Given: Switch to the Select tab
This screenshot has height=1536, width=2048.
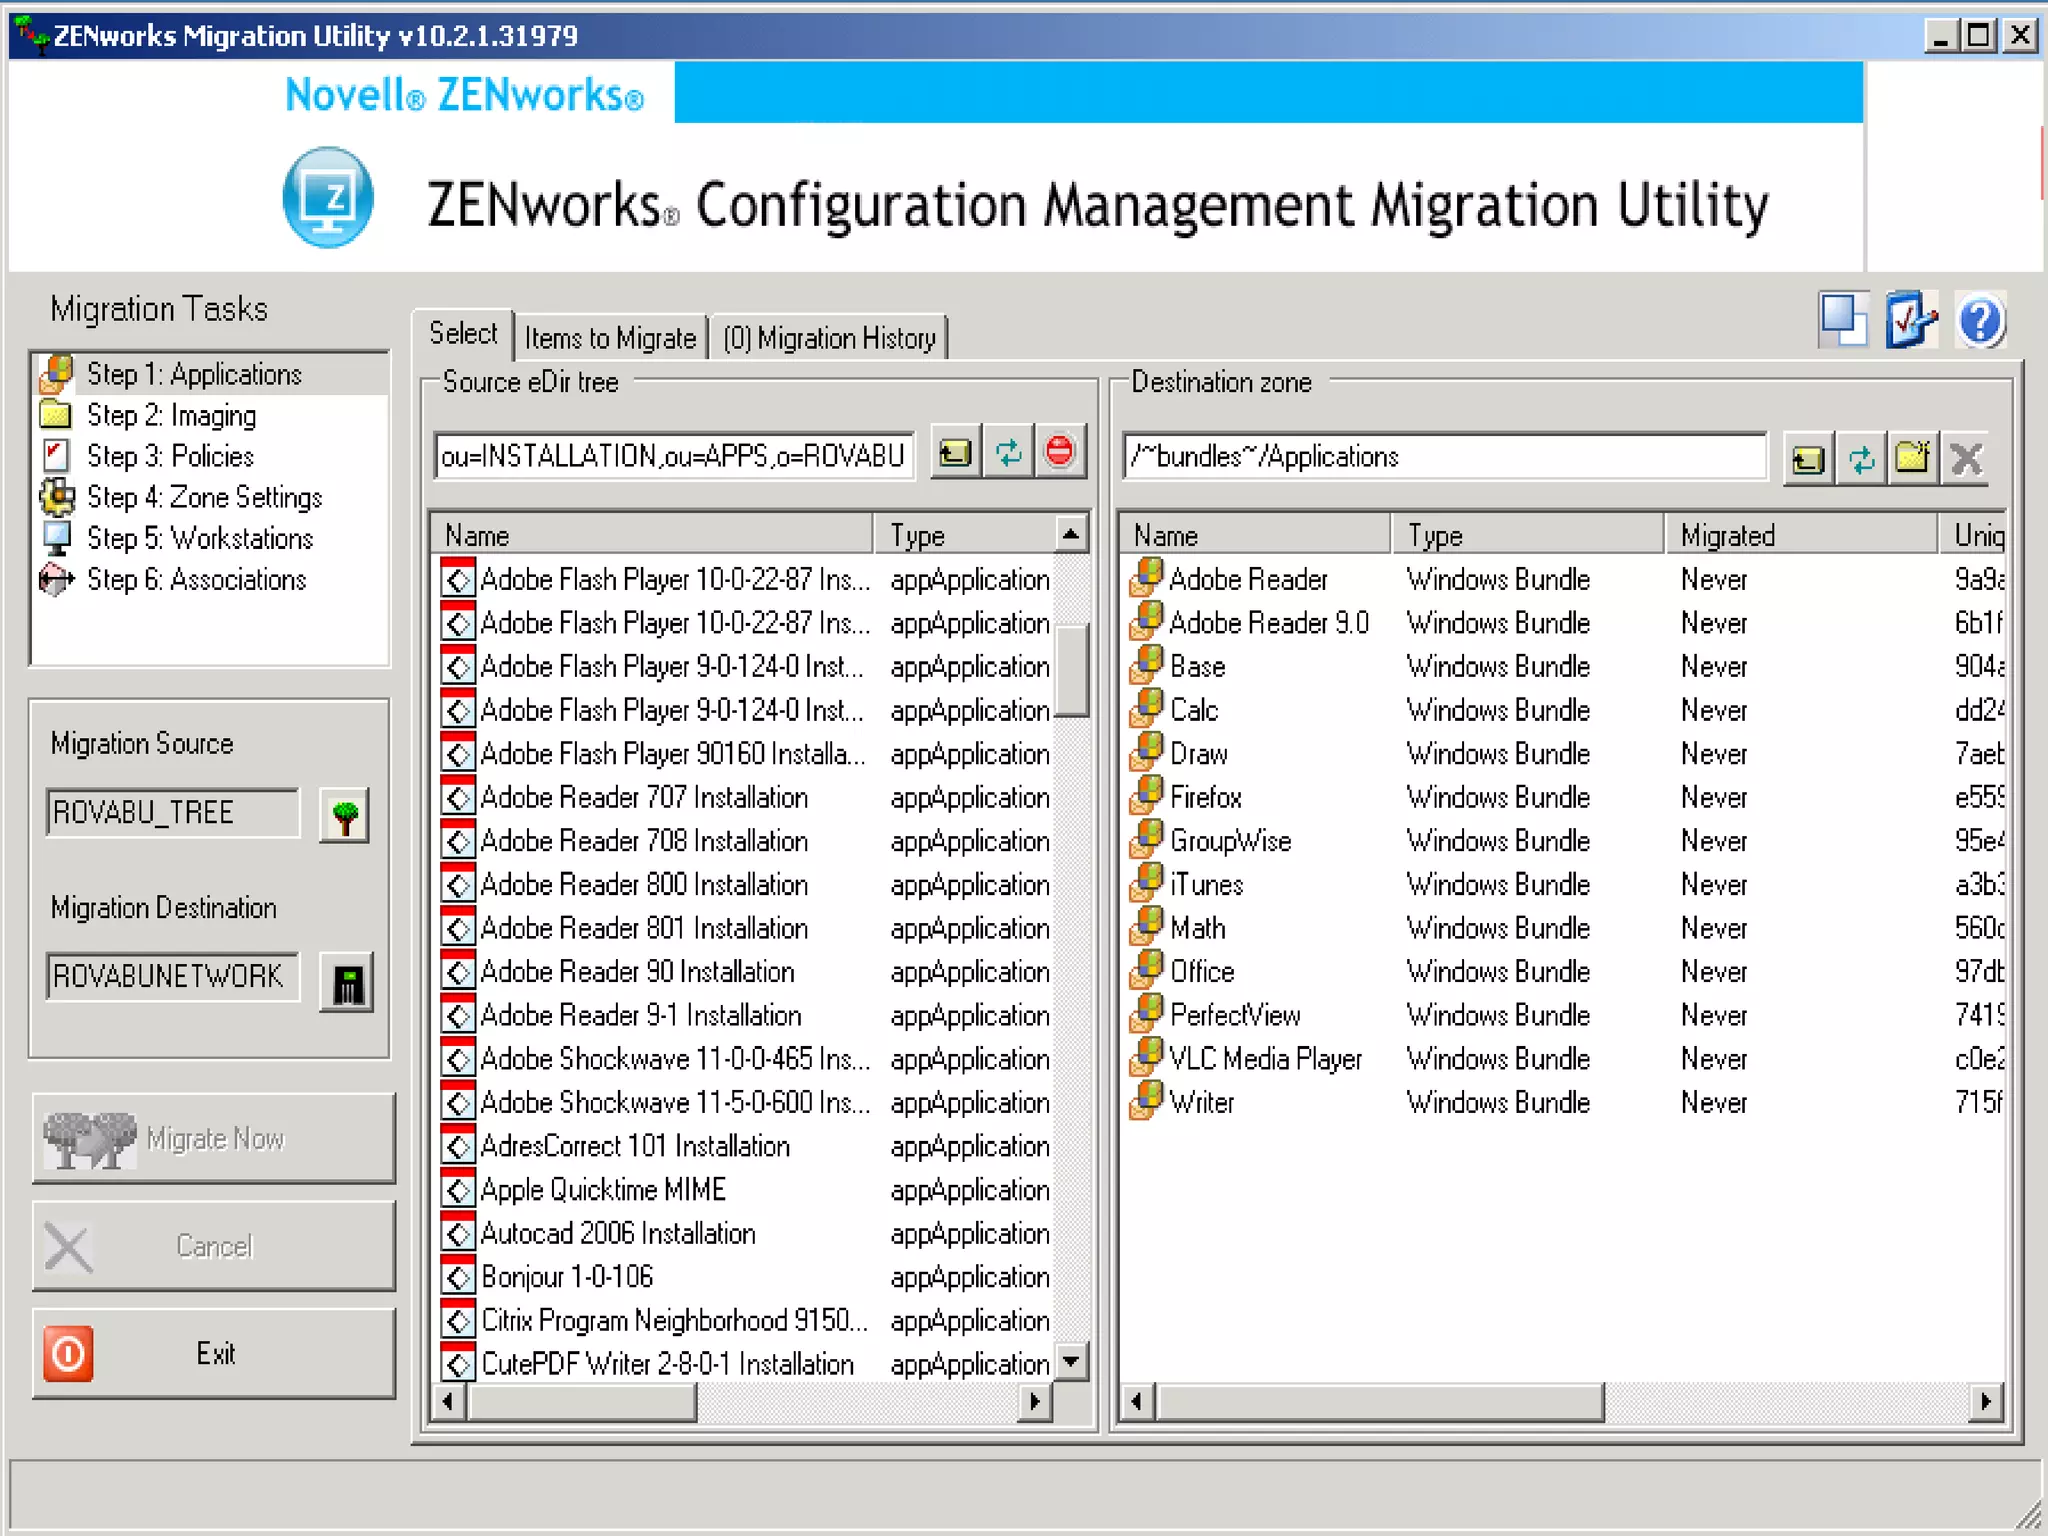Looking at the screenshot, I should 463,334.
